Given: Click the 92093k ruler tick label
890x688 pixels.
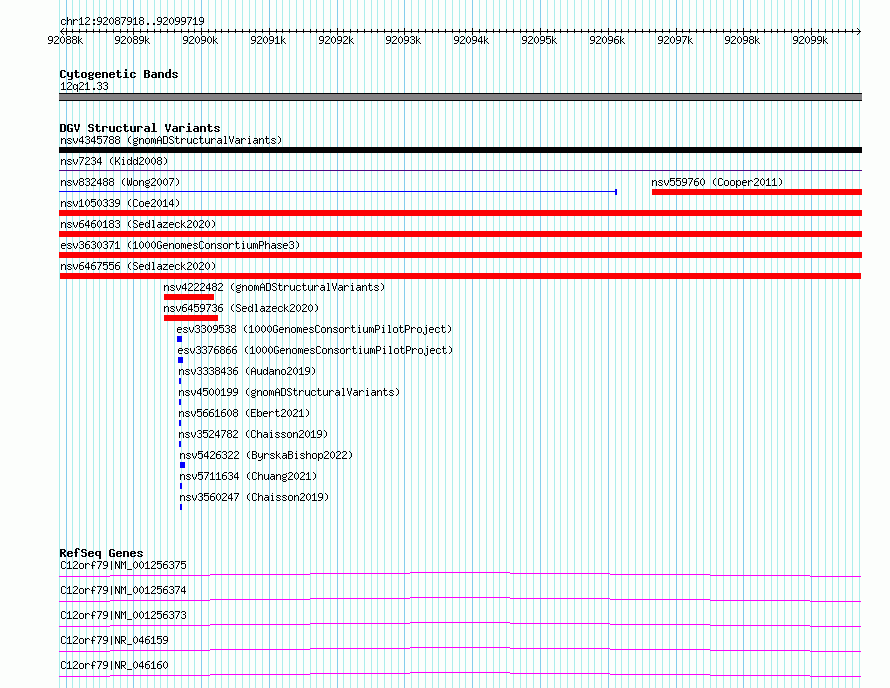Looking at the screenshot, I should pyautogui.click(x=403, y=40).
